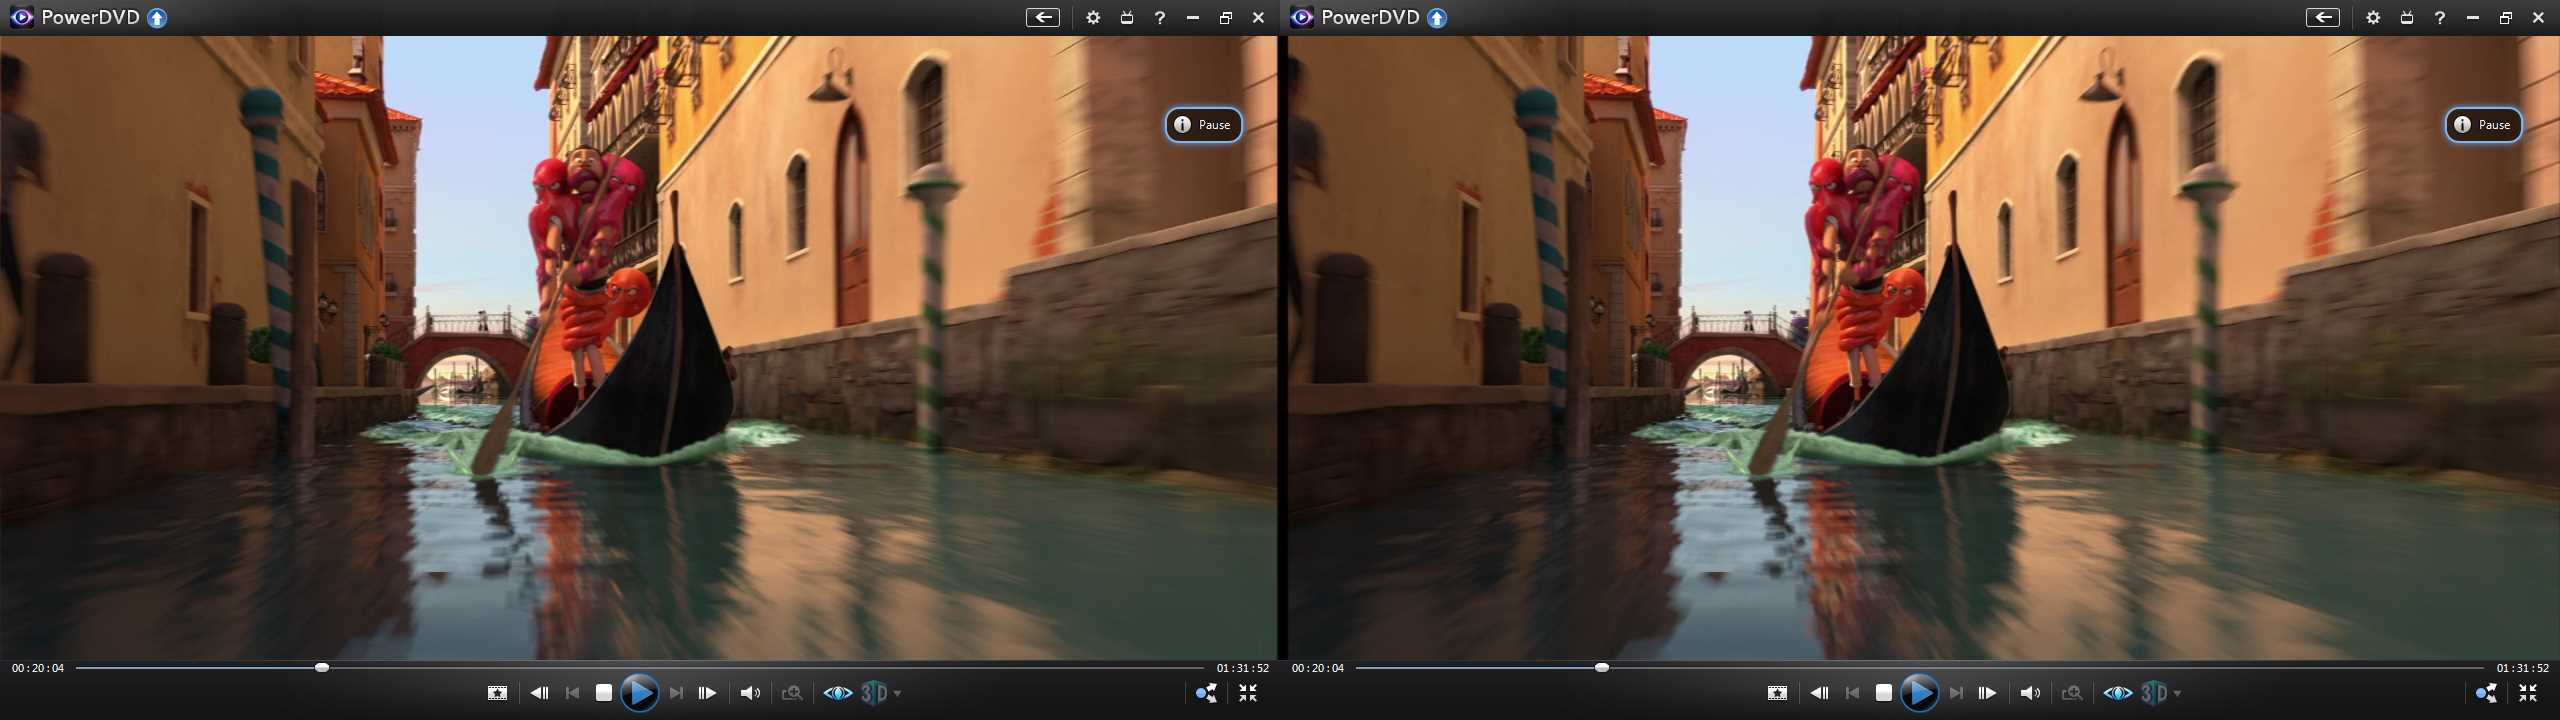Go back with left window's arrow button
Image resolution: width=2560 pixels, height=720 pixels.
[x=1042, y=17]
